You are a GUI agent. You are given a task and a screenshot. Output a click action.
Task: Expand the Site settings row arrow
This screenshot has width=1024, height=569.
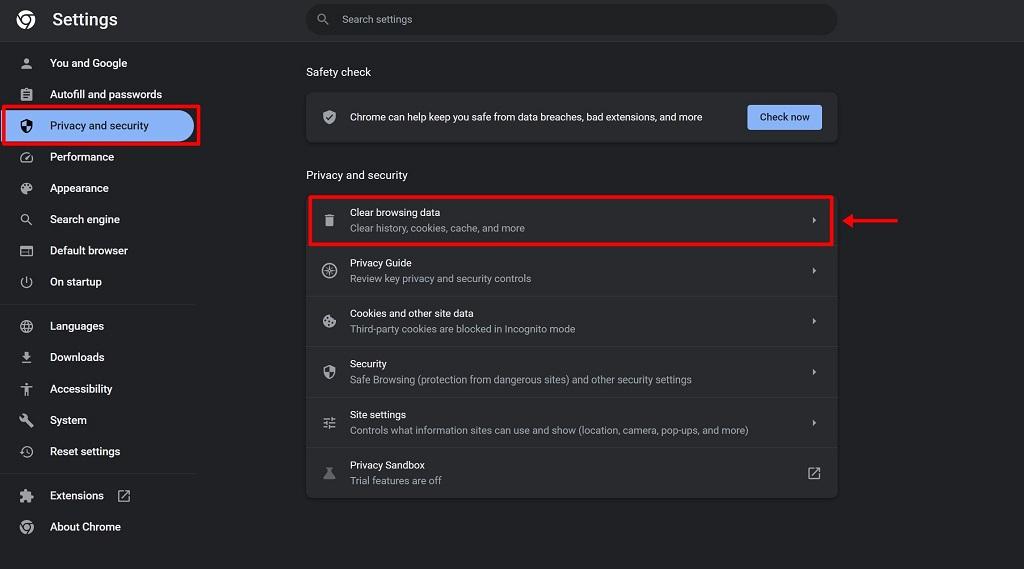coord(814,423)
